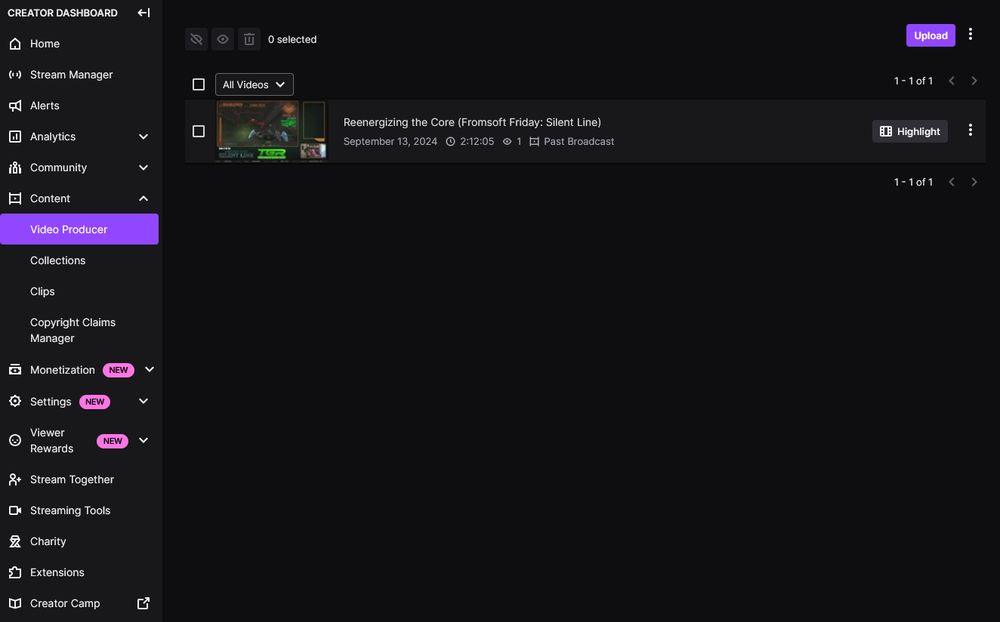Hide selected videos with unpublish icon
This screenshot has height=622, width=1000.
tap(196, 38)
